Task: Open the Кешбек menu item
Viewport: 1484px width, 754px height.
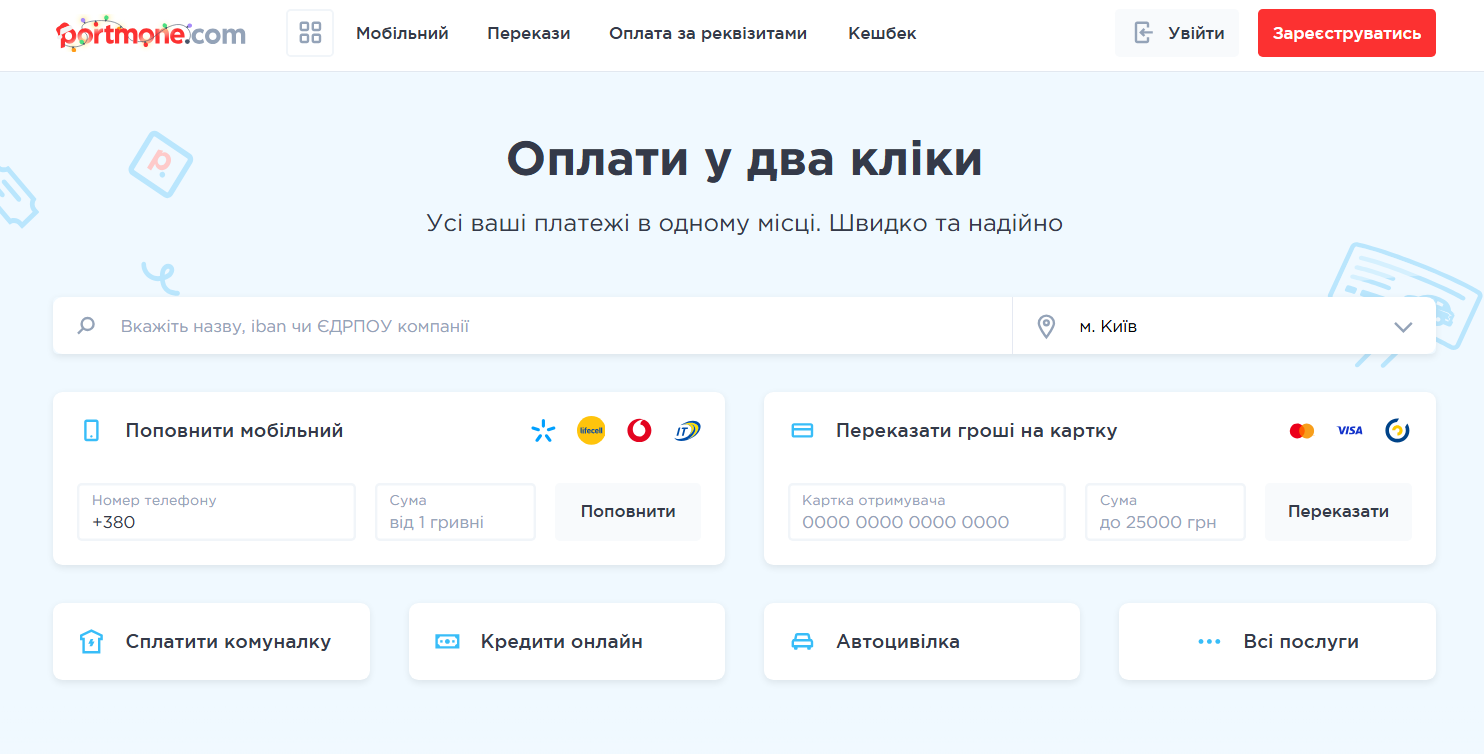Action: 882,33
